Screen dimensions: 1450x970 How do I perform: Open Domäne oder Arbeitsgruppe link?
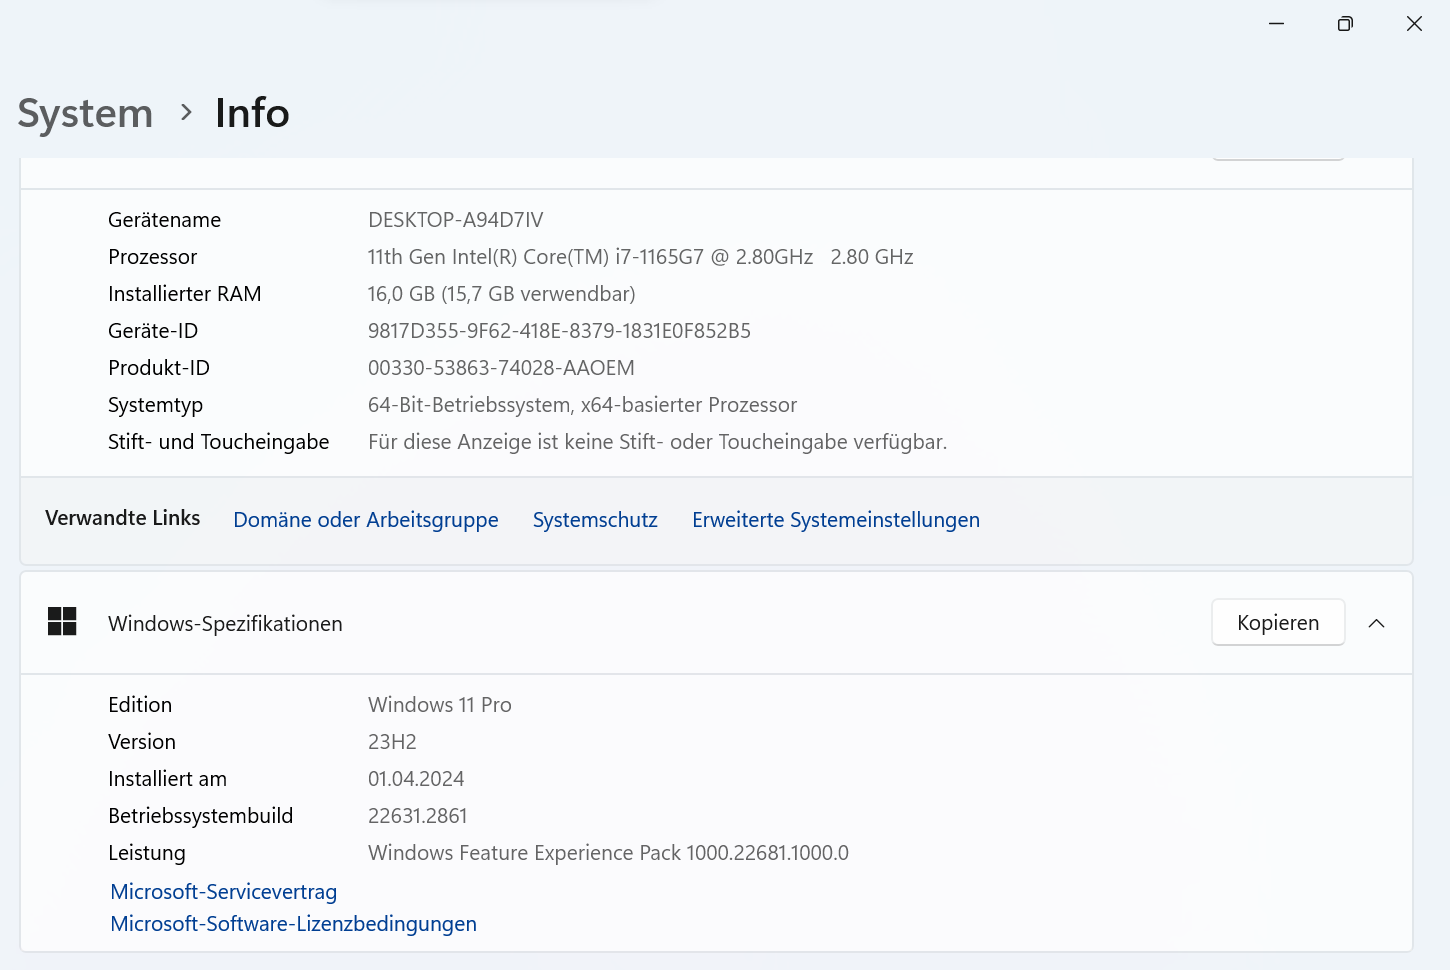coord(366,520)
